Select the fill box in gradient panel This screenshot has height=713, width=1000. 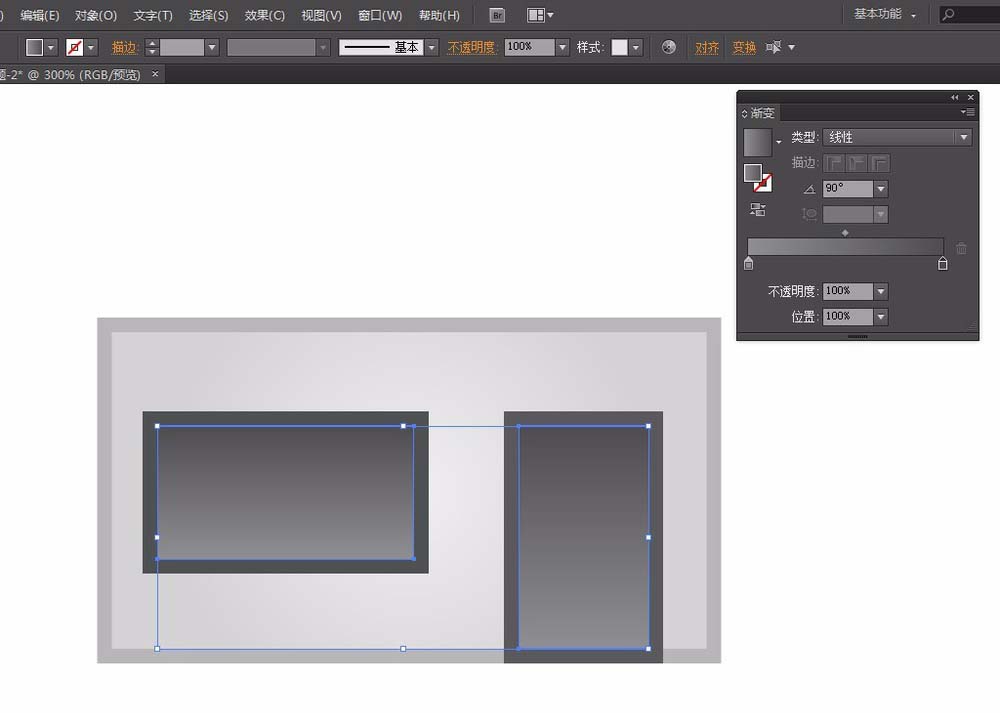point(753,173)
